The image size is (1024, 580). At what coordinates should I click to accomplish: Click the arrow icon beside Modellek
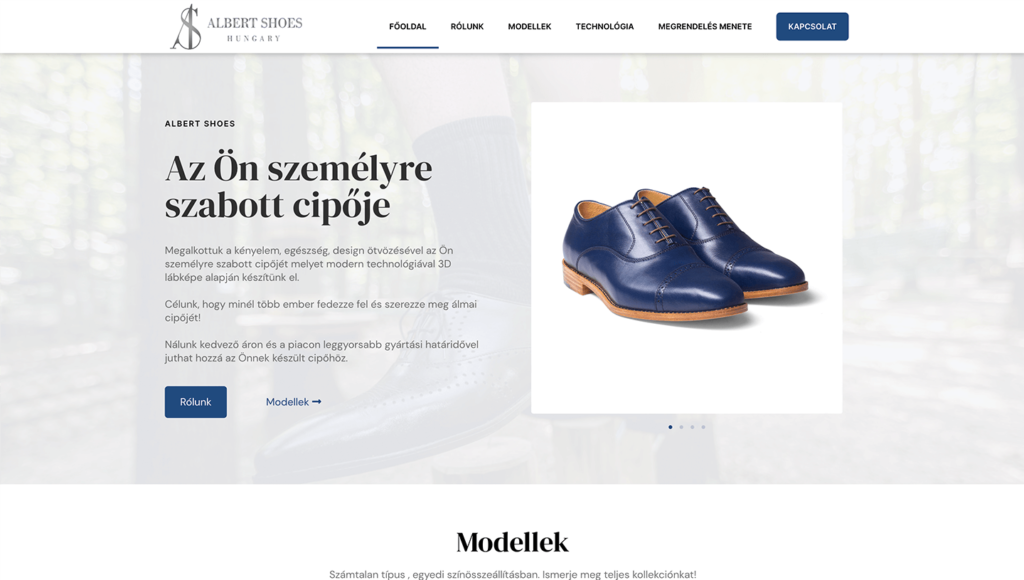pos(317,402)
